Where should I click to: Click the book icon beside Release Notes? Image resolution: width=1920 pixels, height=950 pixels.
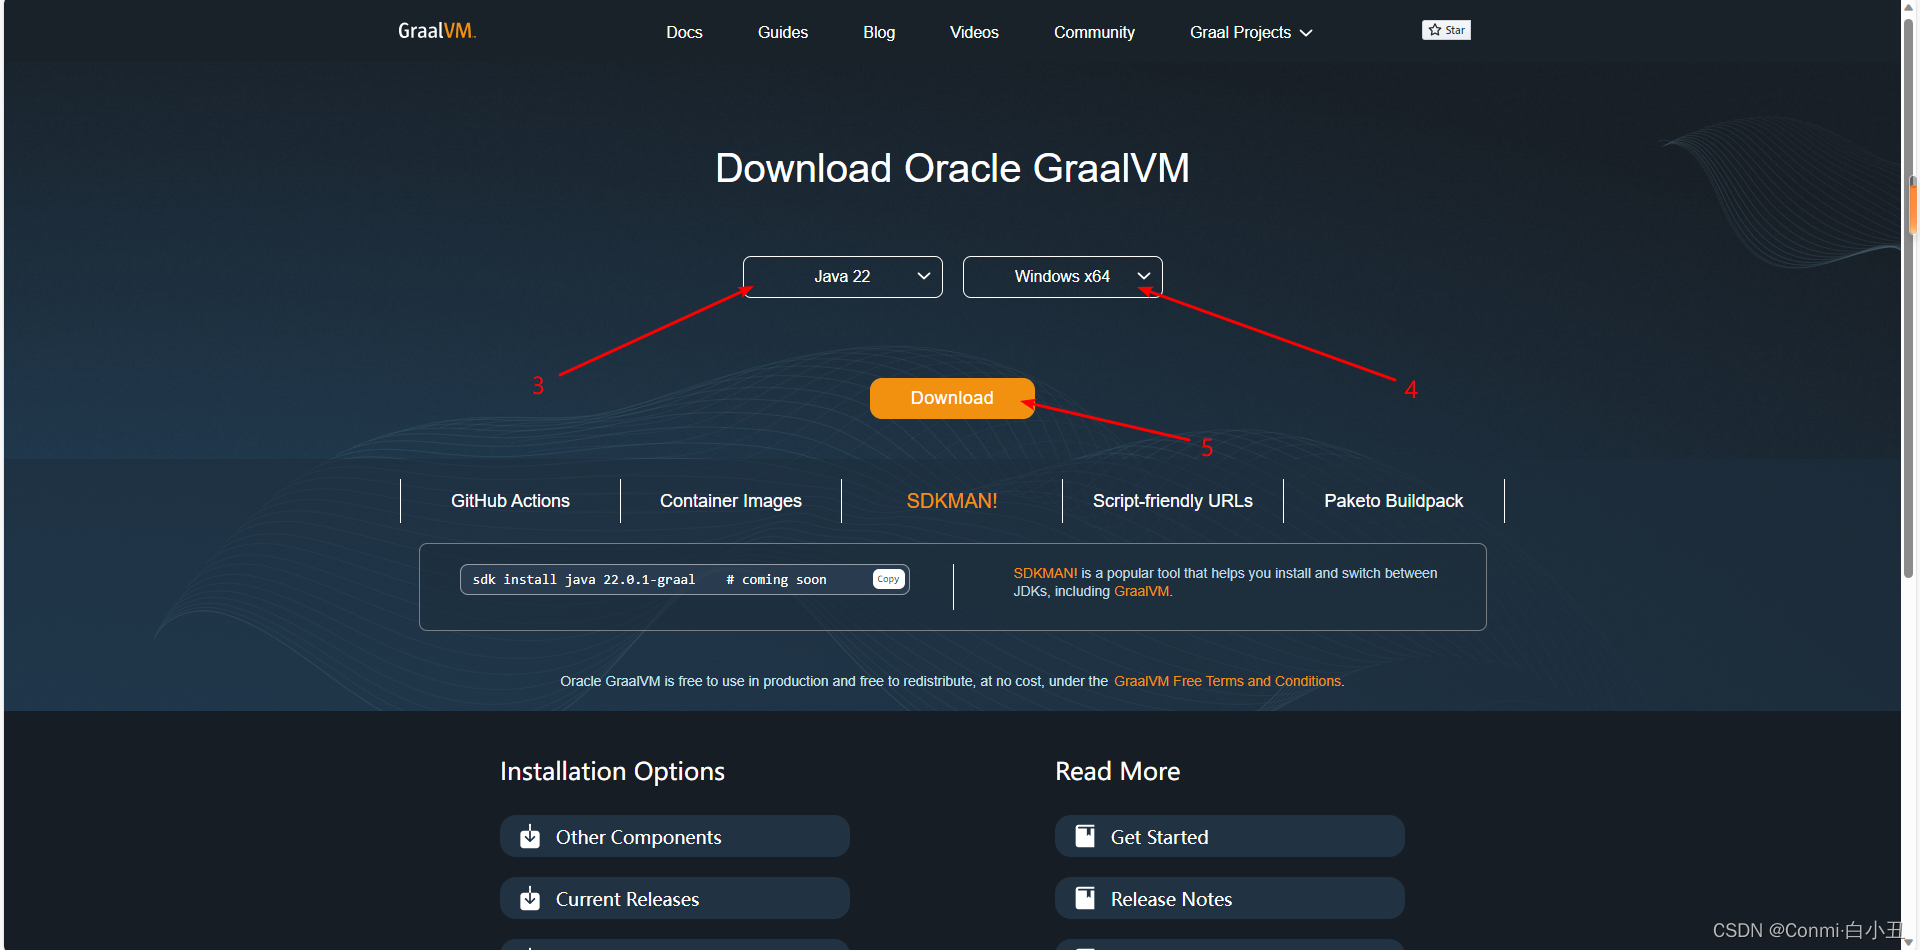pyautogui.click(x=1084, y=898)
